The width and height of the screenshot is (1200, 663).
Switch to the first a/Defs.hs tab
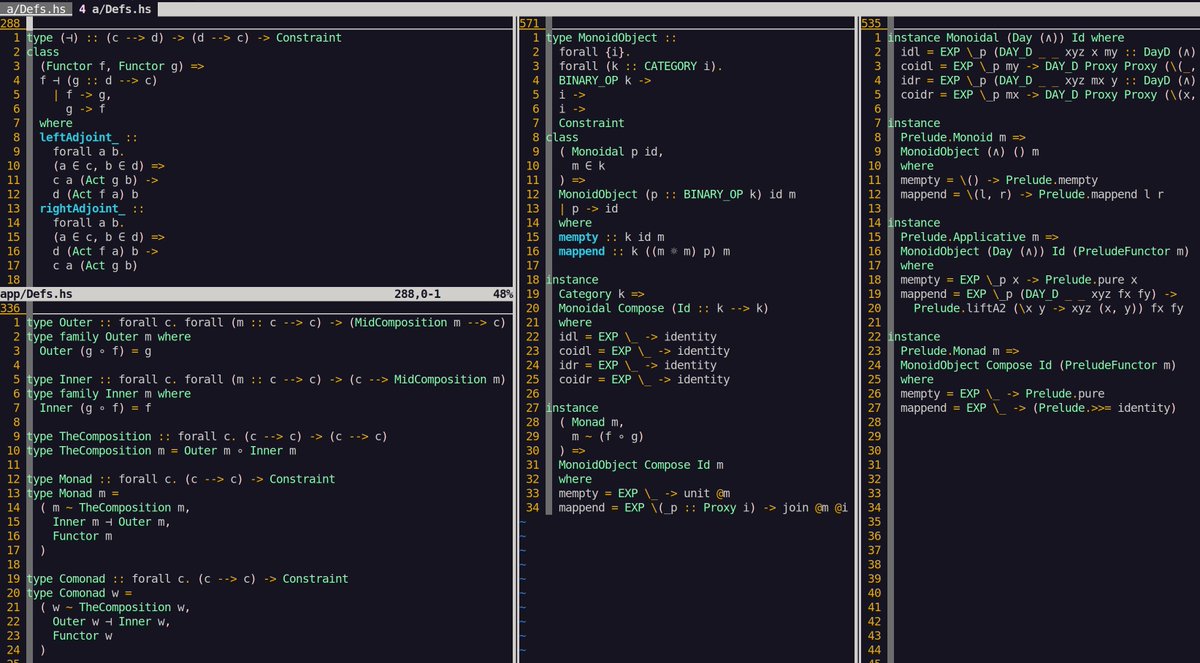(x=35, y=8)
